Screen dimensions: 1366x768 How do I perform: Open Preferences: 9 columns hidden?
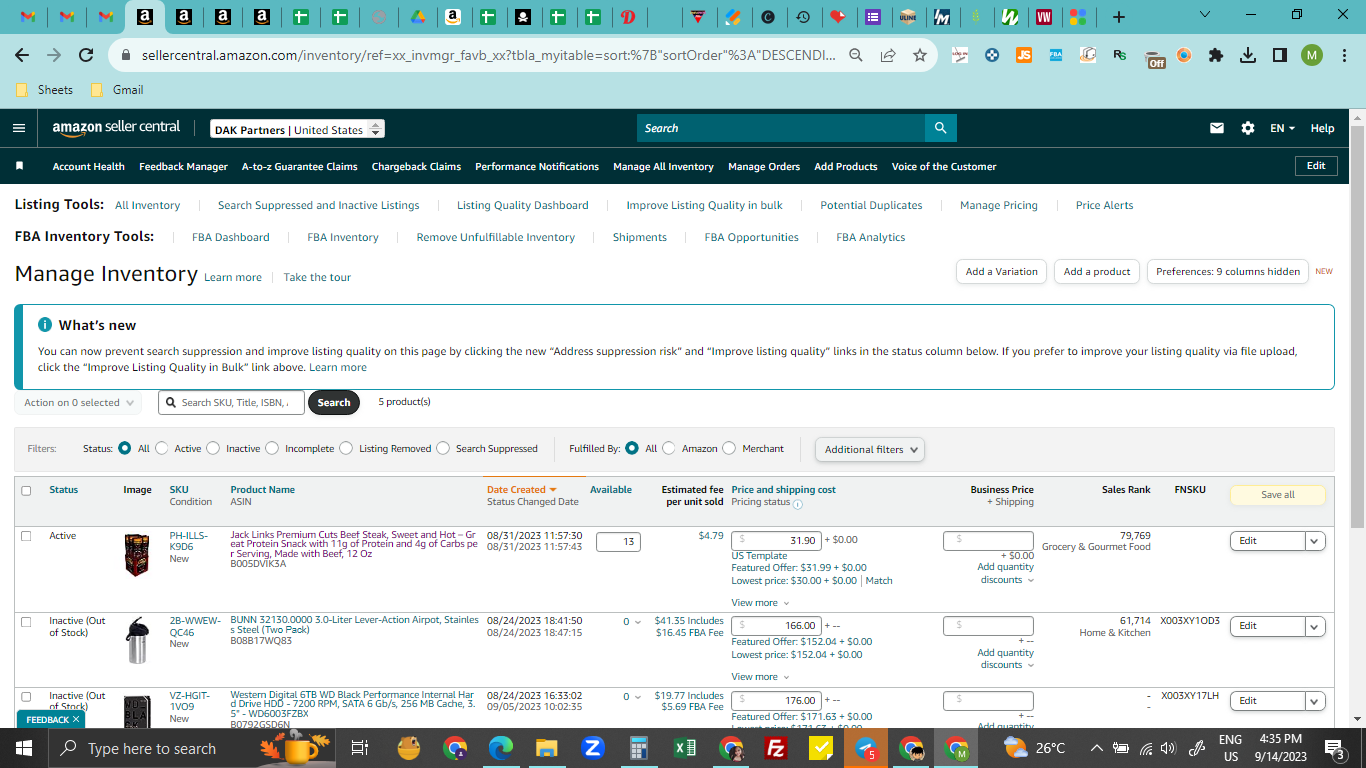[x=1228, y=271]
